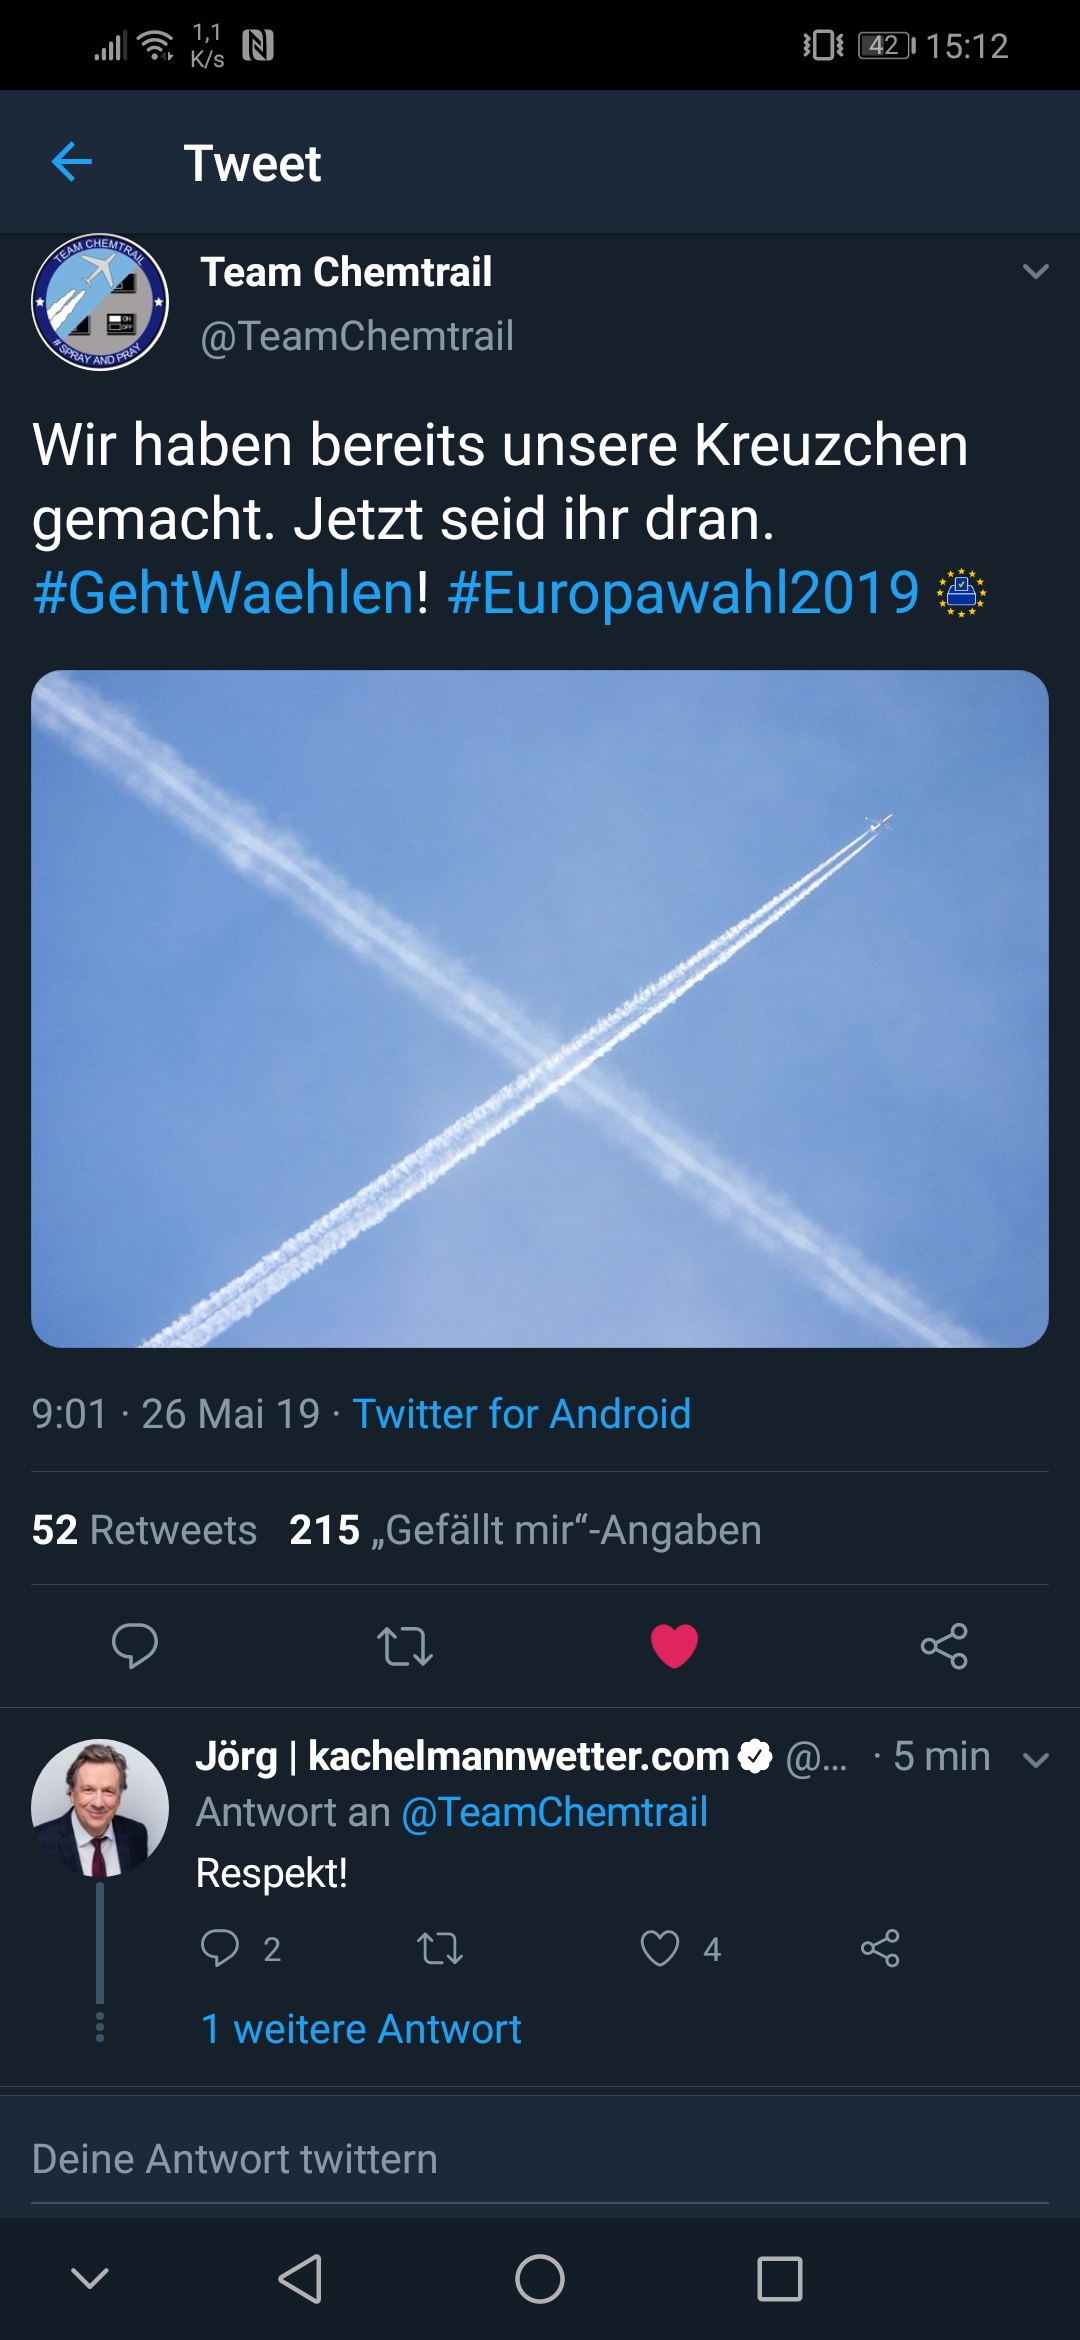Viewport: 1080px width, 2340px height.
Task: Tap the "Deine Antwort twittern" reply field
Action: click(540, 2160)
